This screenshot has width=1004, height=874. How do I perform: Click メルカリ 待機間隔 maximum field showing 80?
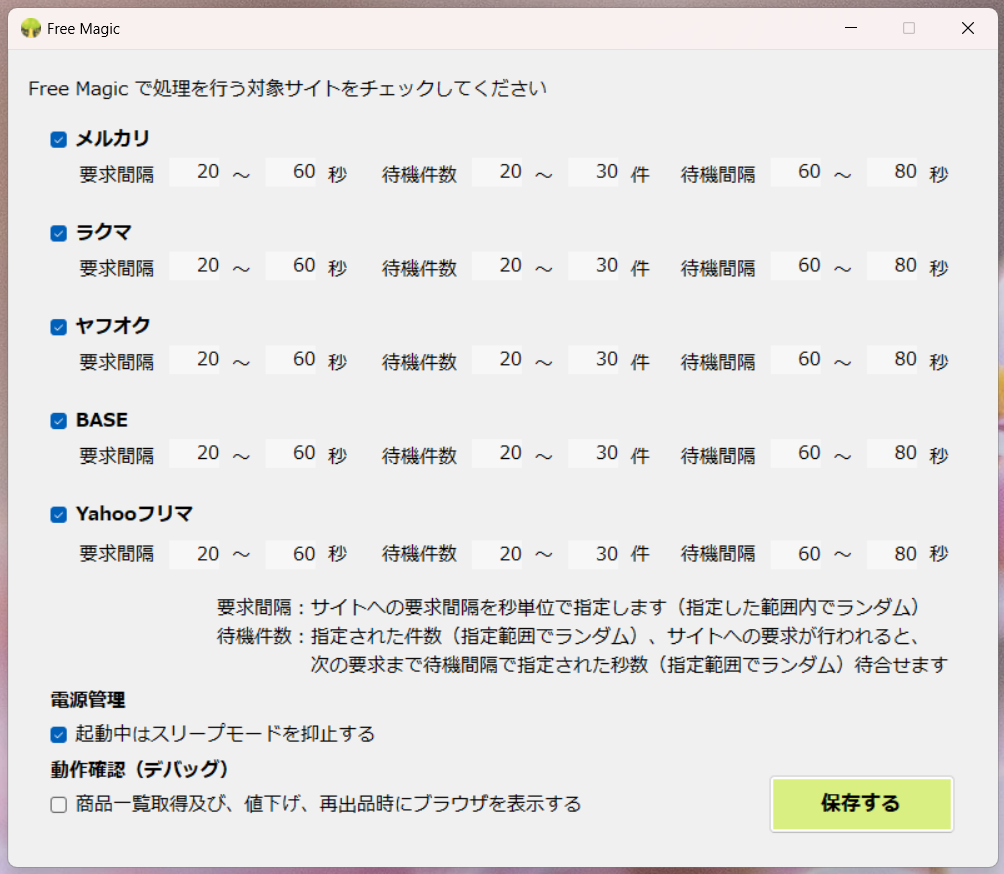coord(893,172)
